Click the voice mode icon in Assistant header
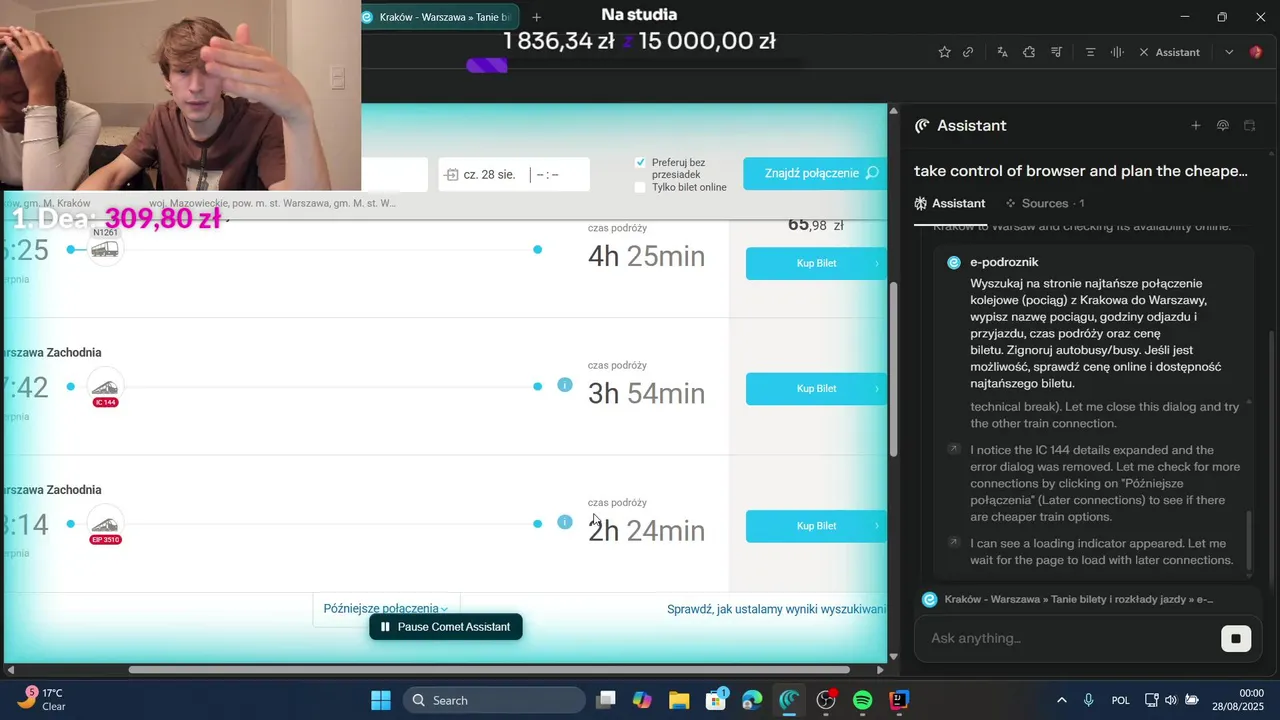This screenshot has width=1280, height=720. click(x=1222, y=126)
